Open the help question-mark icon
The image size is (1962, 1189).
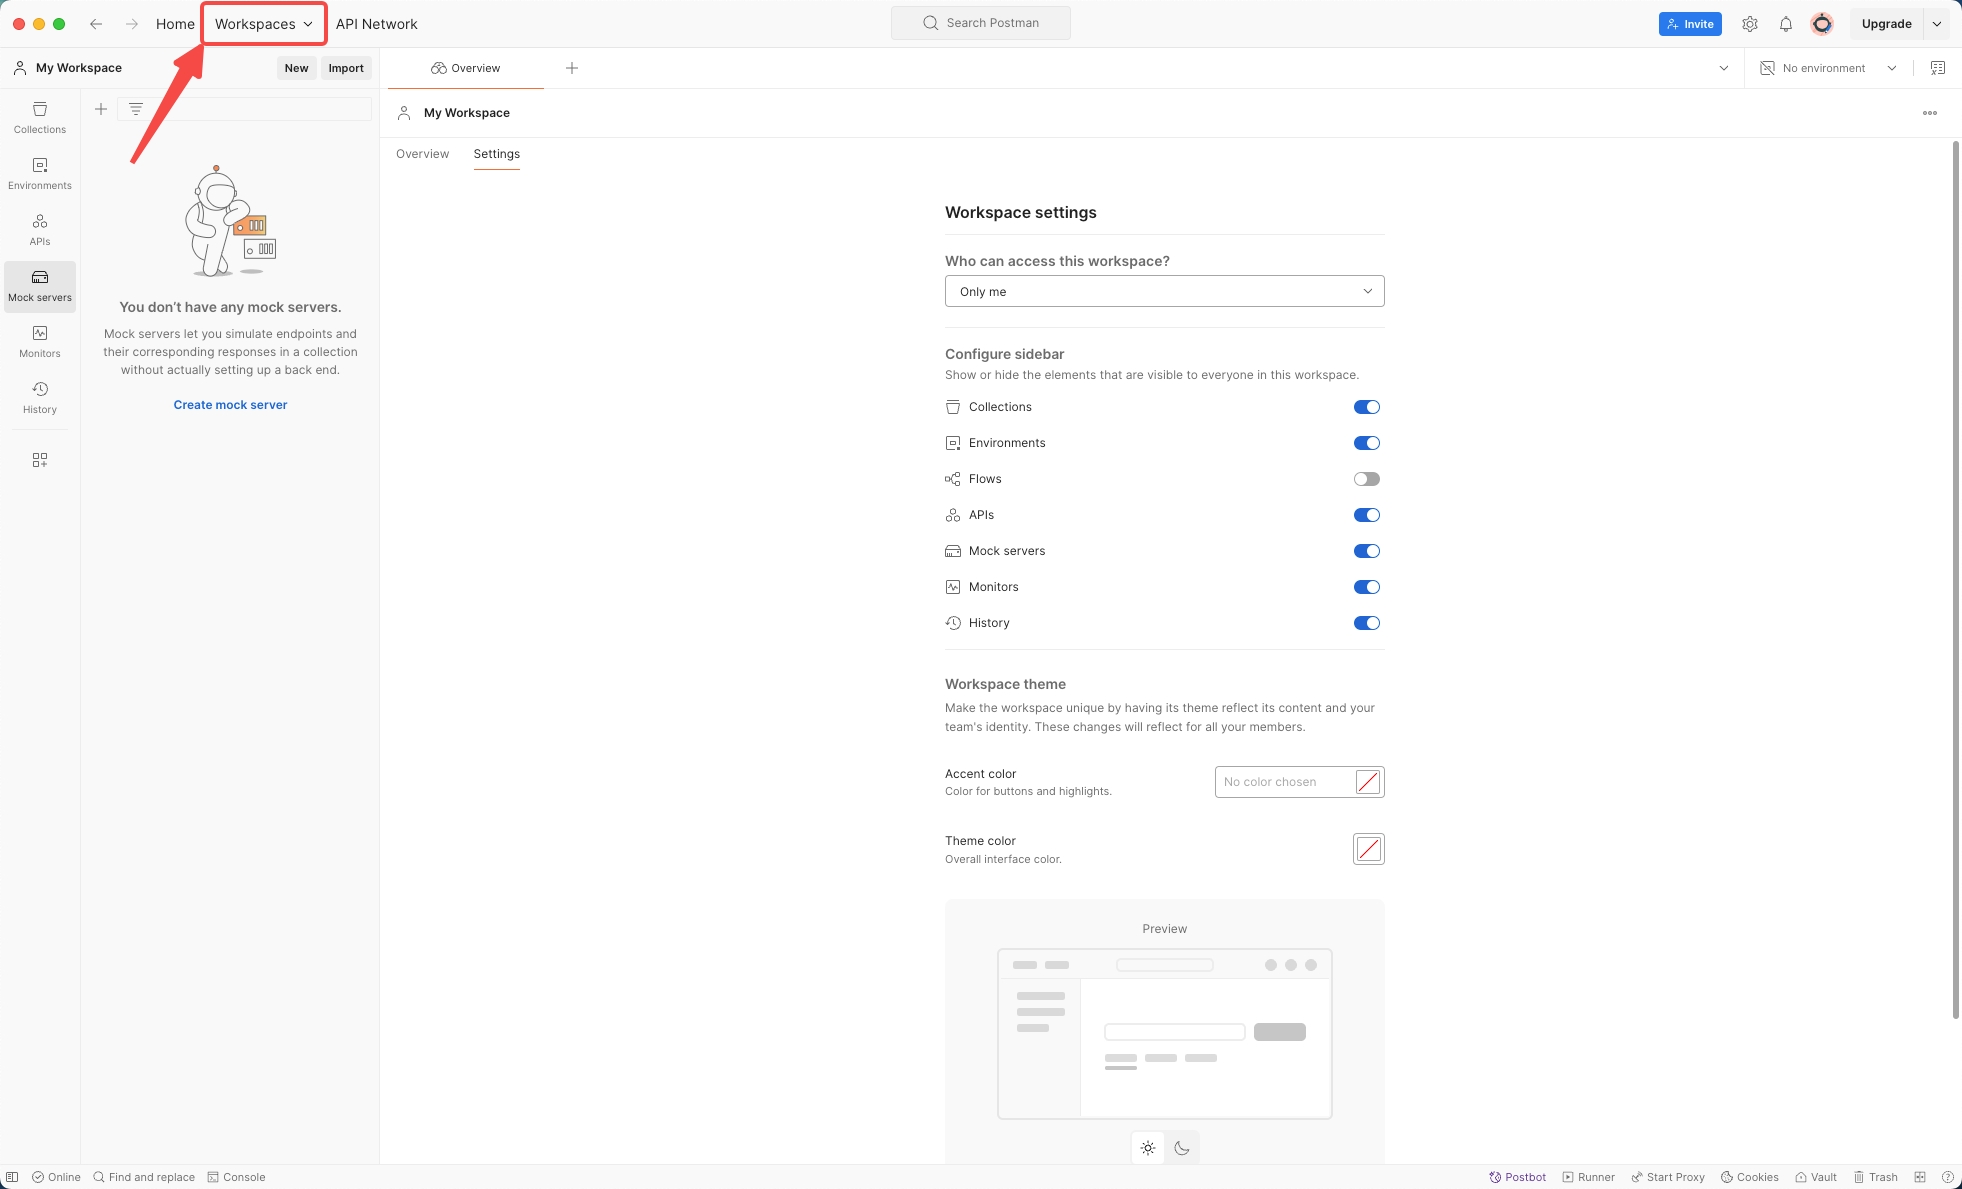(1948, 1177)
